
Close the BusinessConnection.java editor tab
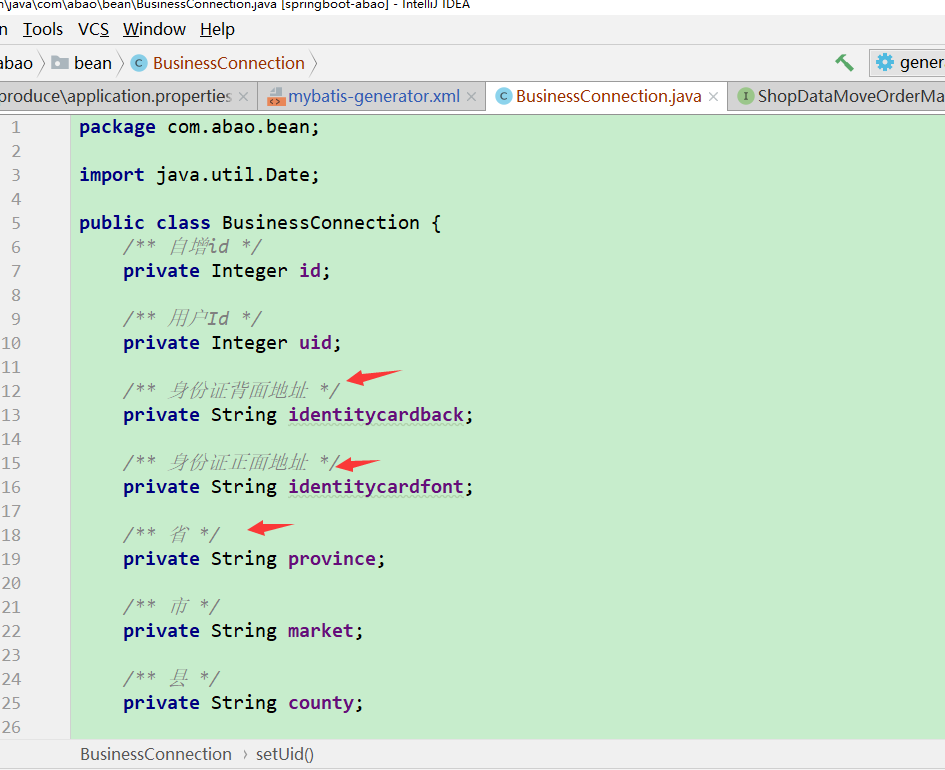pyautogui.click(x=712, y=96)
